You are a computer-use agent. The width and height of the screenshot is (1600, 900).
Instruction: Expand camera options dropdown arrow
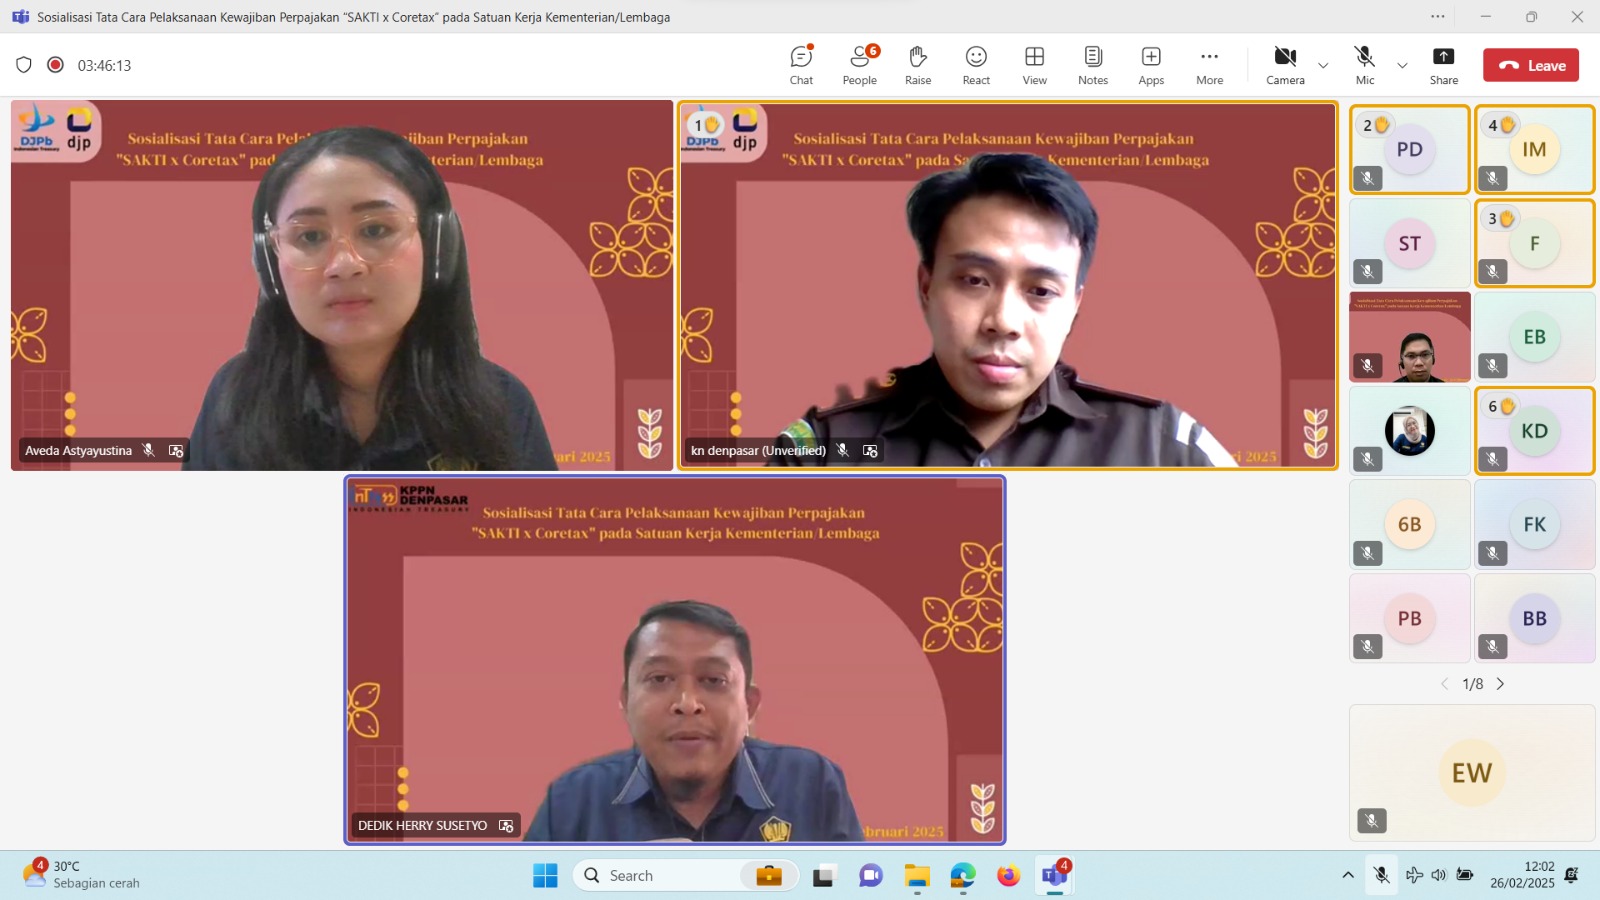click(1323, 66)
